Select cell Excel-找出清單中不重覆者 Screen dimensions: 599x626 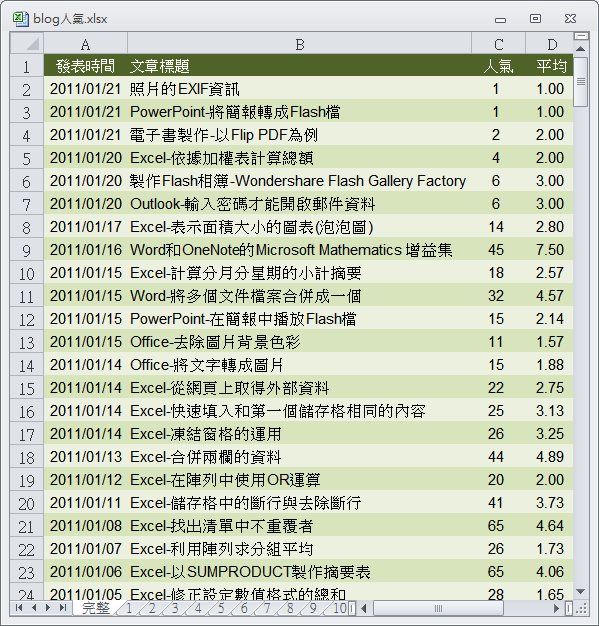click(300, 526)
